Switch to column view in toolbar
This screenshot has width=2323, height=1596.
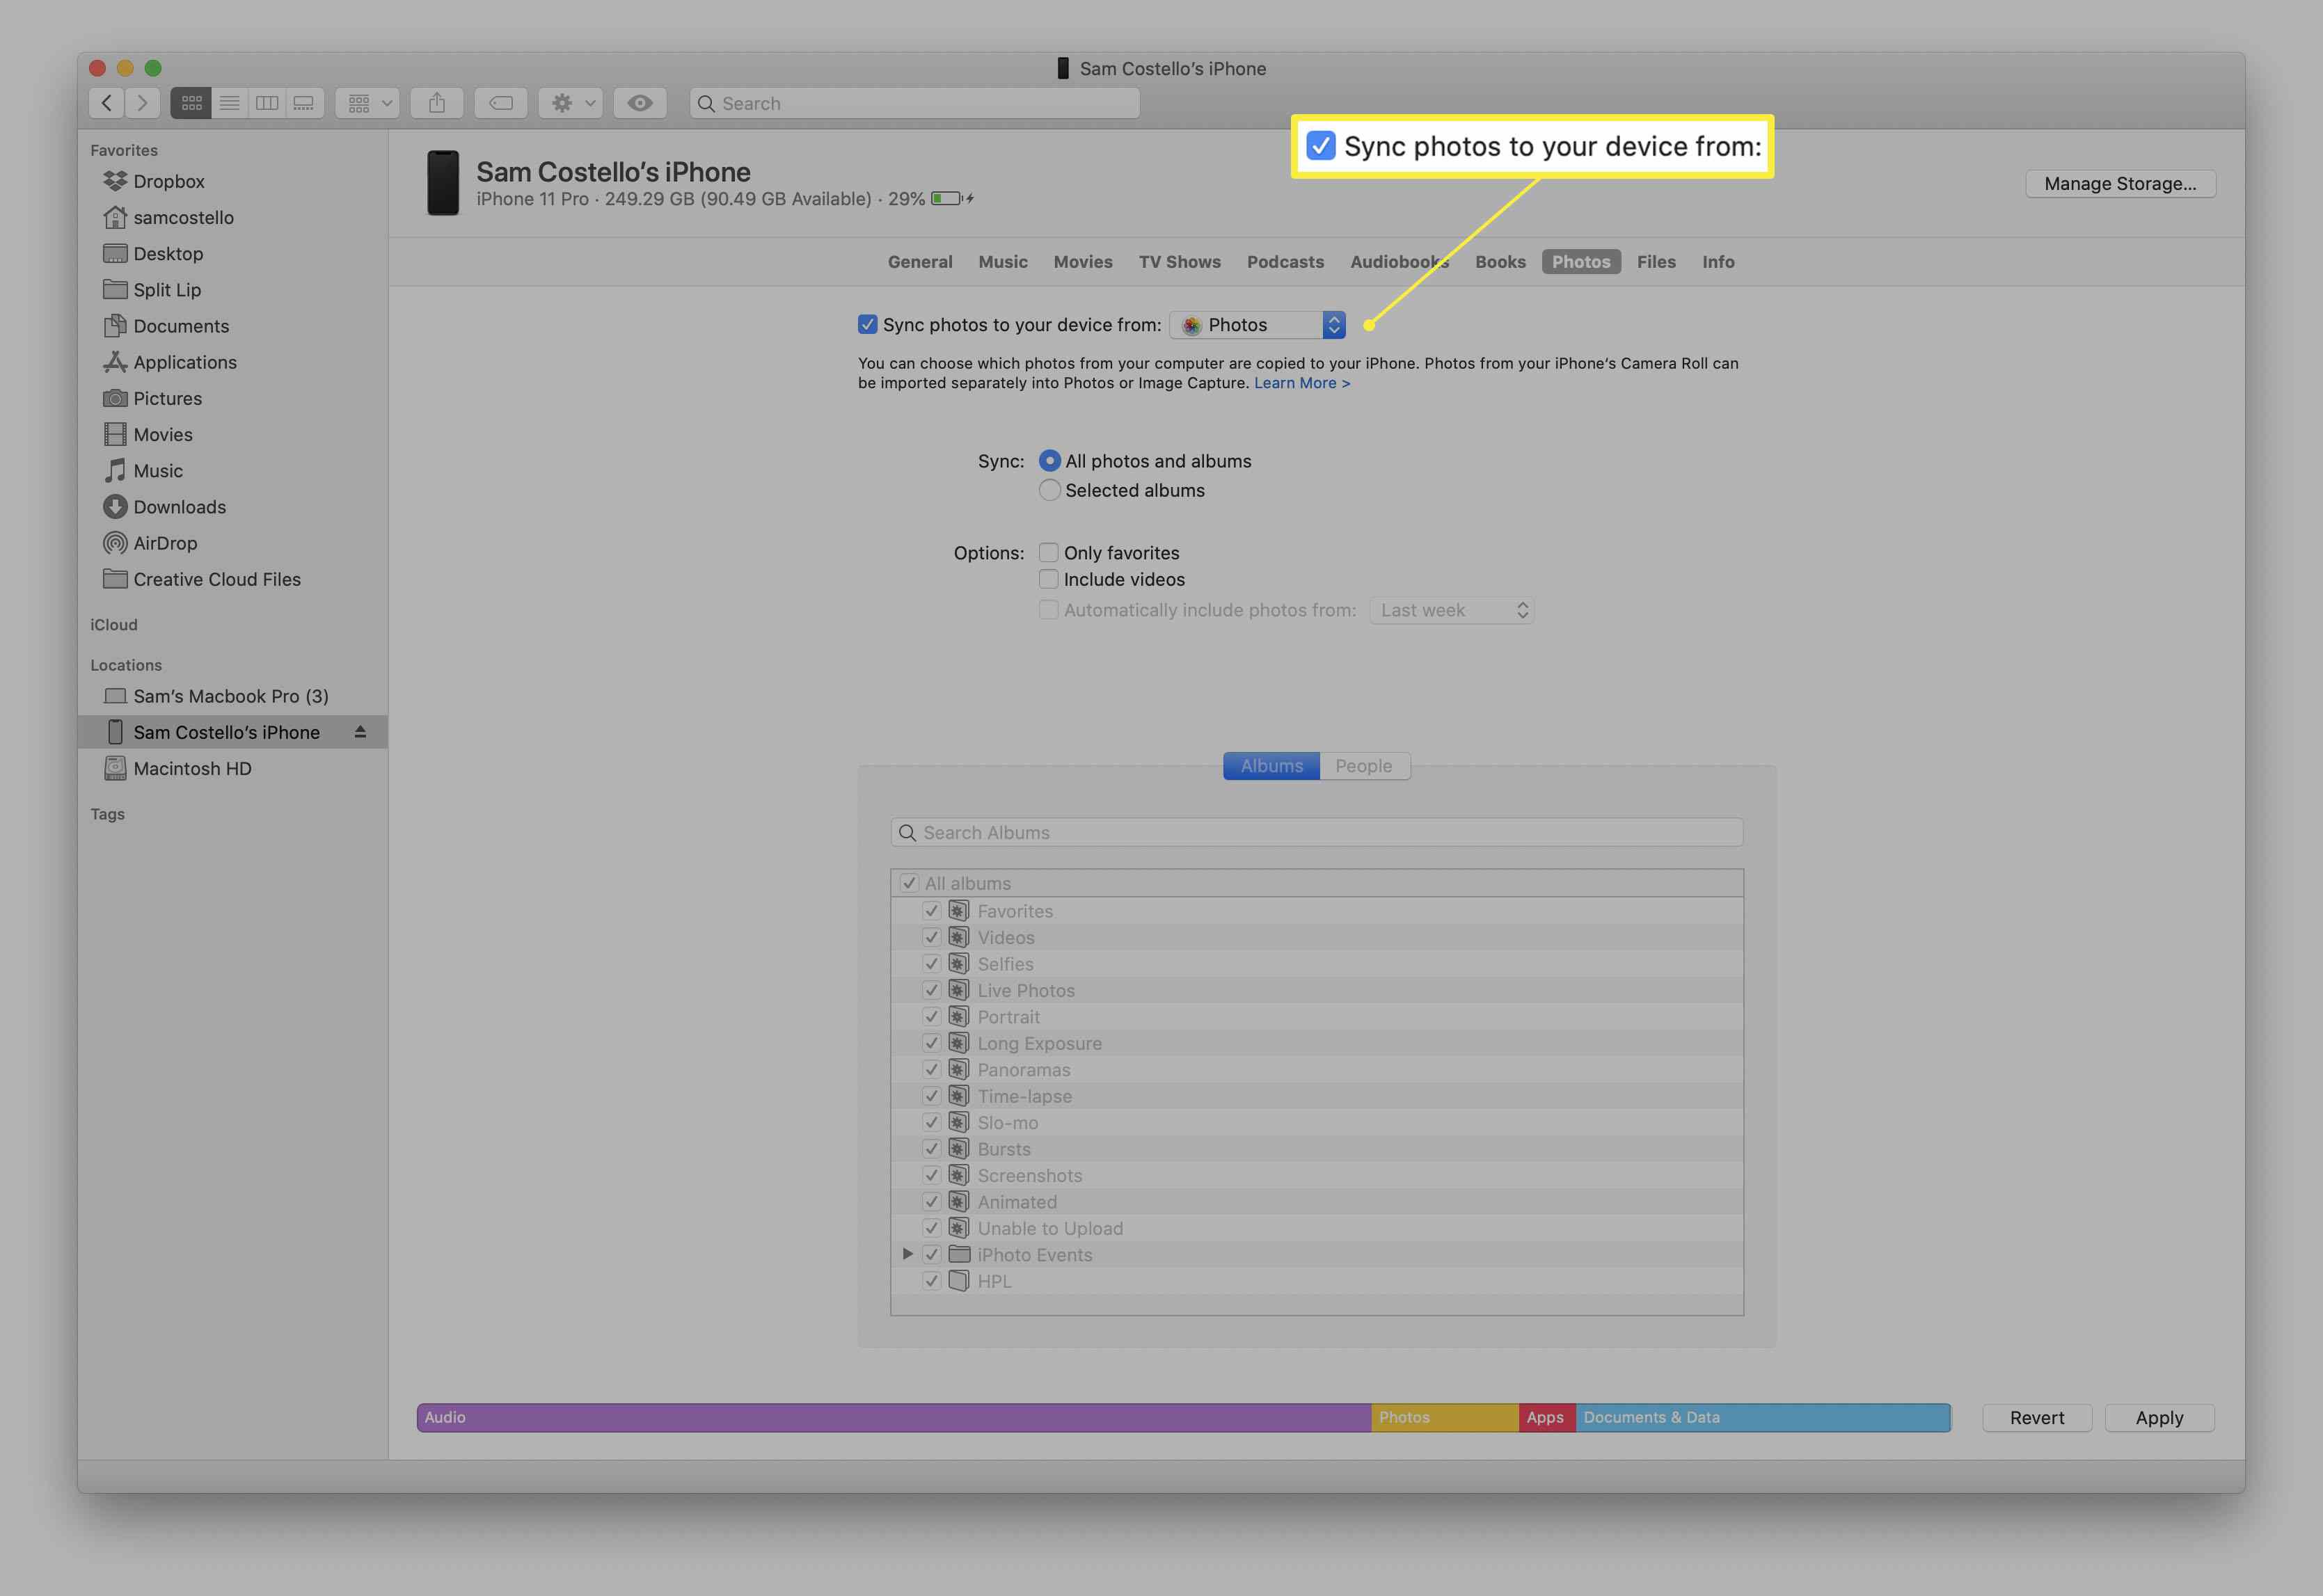click(267, 103)
